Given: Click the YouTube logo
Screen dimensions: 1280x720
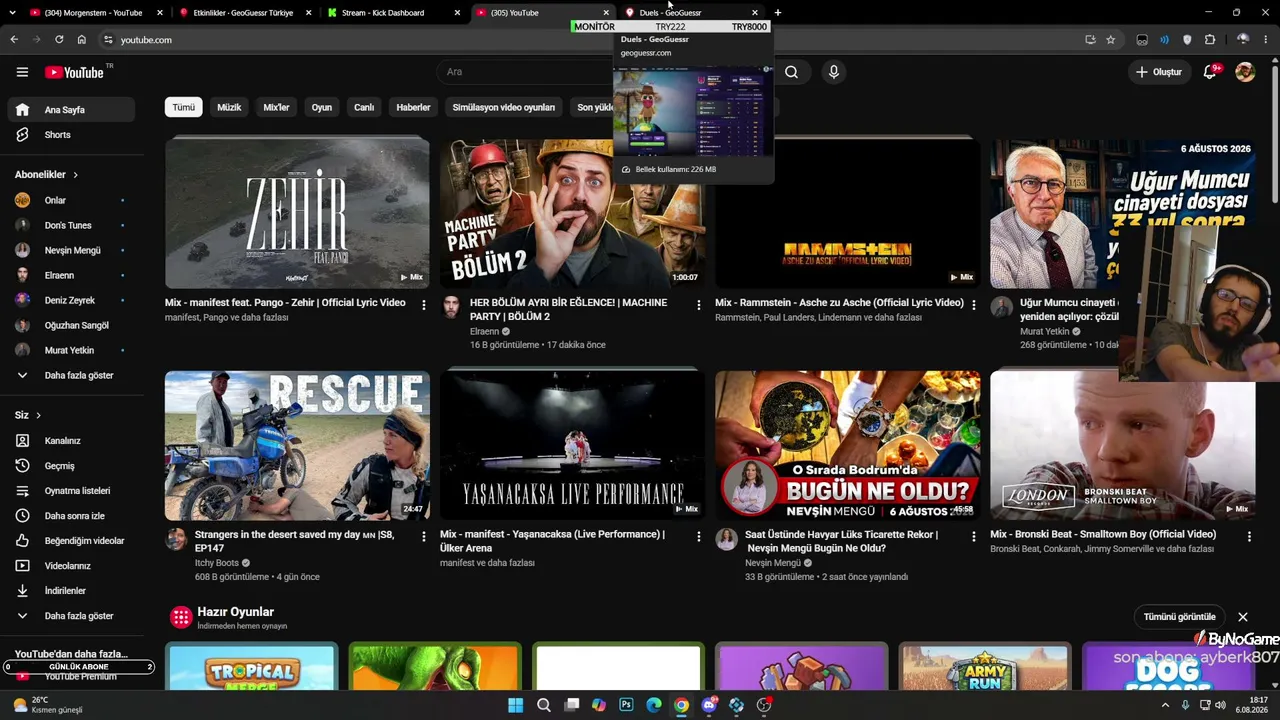Looking at the screenshot, I should [75, 72].
